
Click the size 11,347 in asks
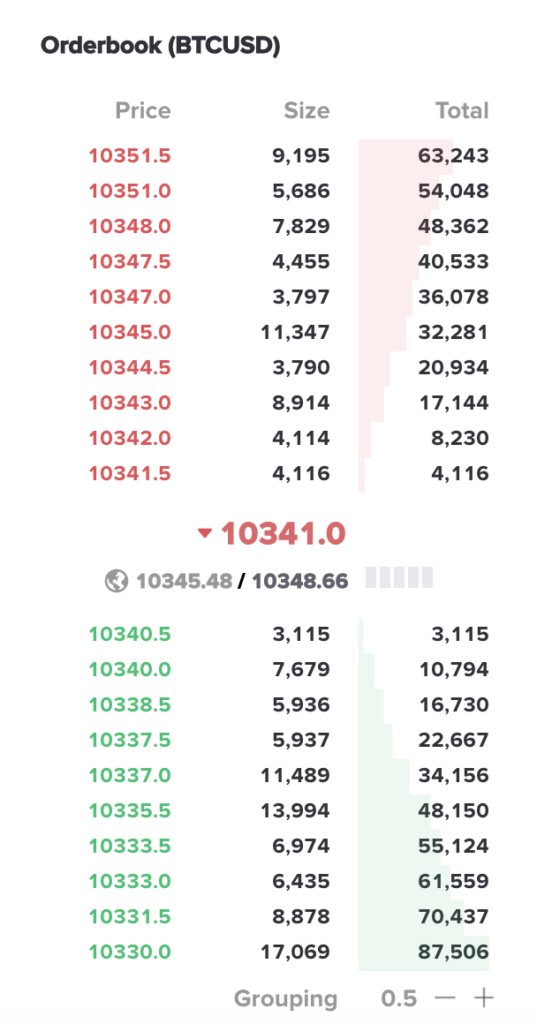point(295,332)
